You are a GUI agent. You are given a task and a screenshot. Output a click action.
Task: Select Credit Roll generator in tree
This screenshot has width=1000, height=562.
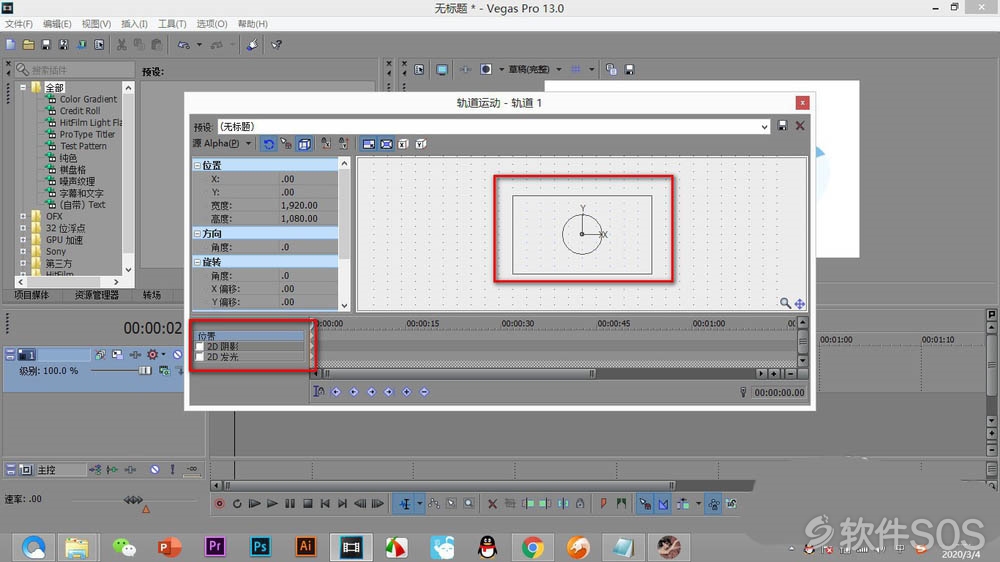(80, 111)
